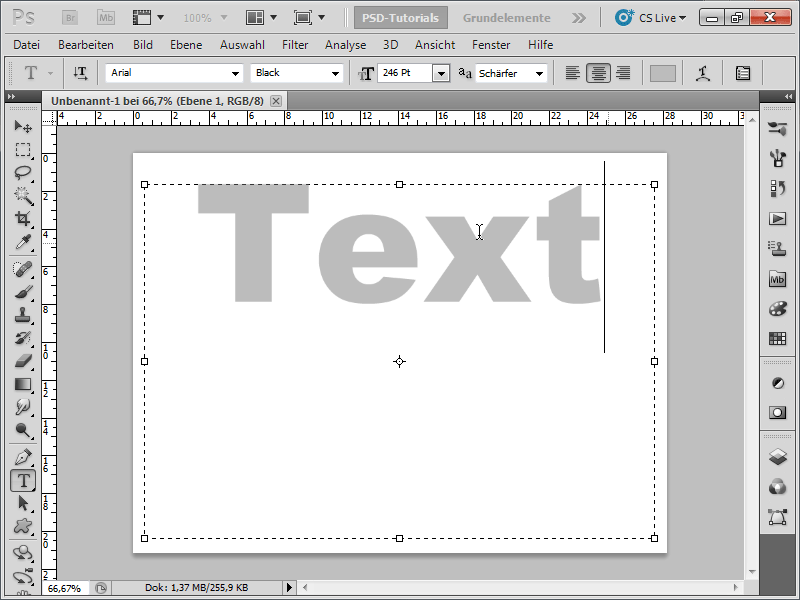Select the Gradient tool
This screenshot has width=800, height=600.
(23, 384)
